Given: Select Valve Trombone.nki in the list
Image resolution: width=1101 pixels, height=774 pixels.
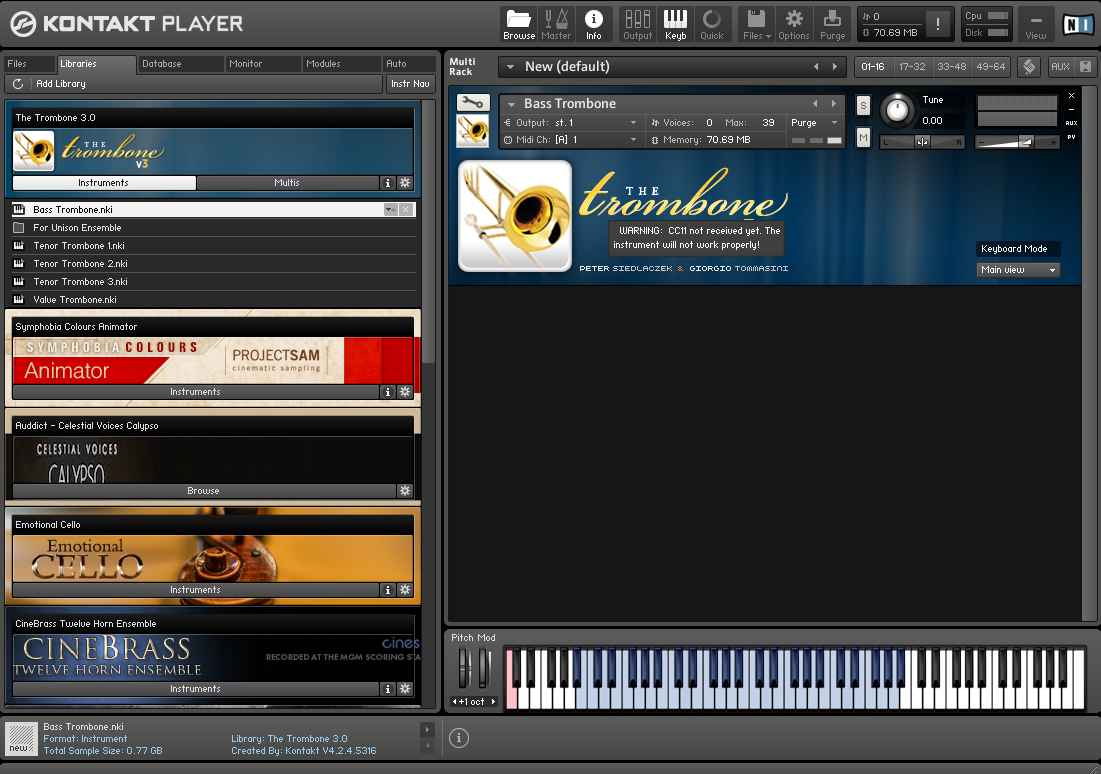Looking at the screenshot, I should point(214,300).
